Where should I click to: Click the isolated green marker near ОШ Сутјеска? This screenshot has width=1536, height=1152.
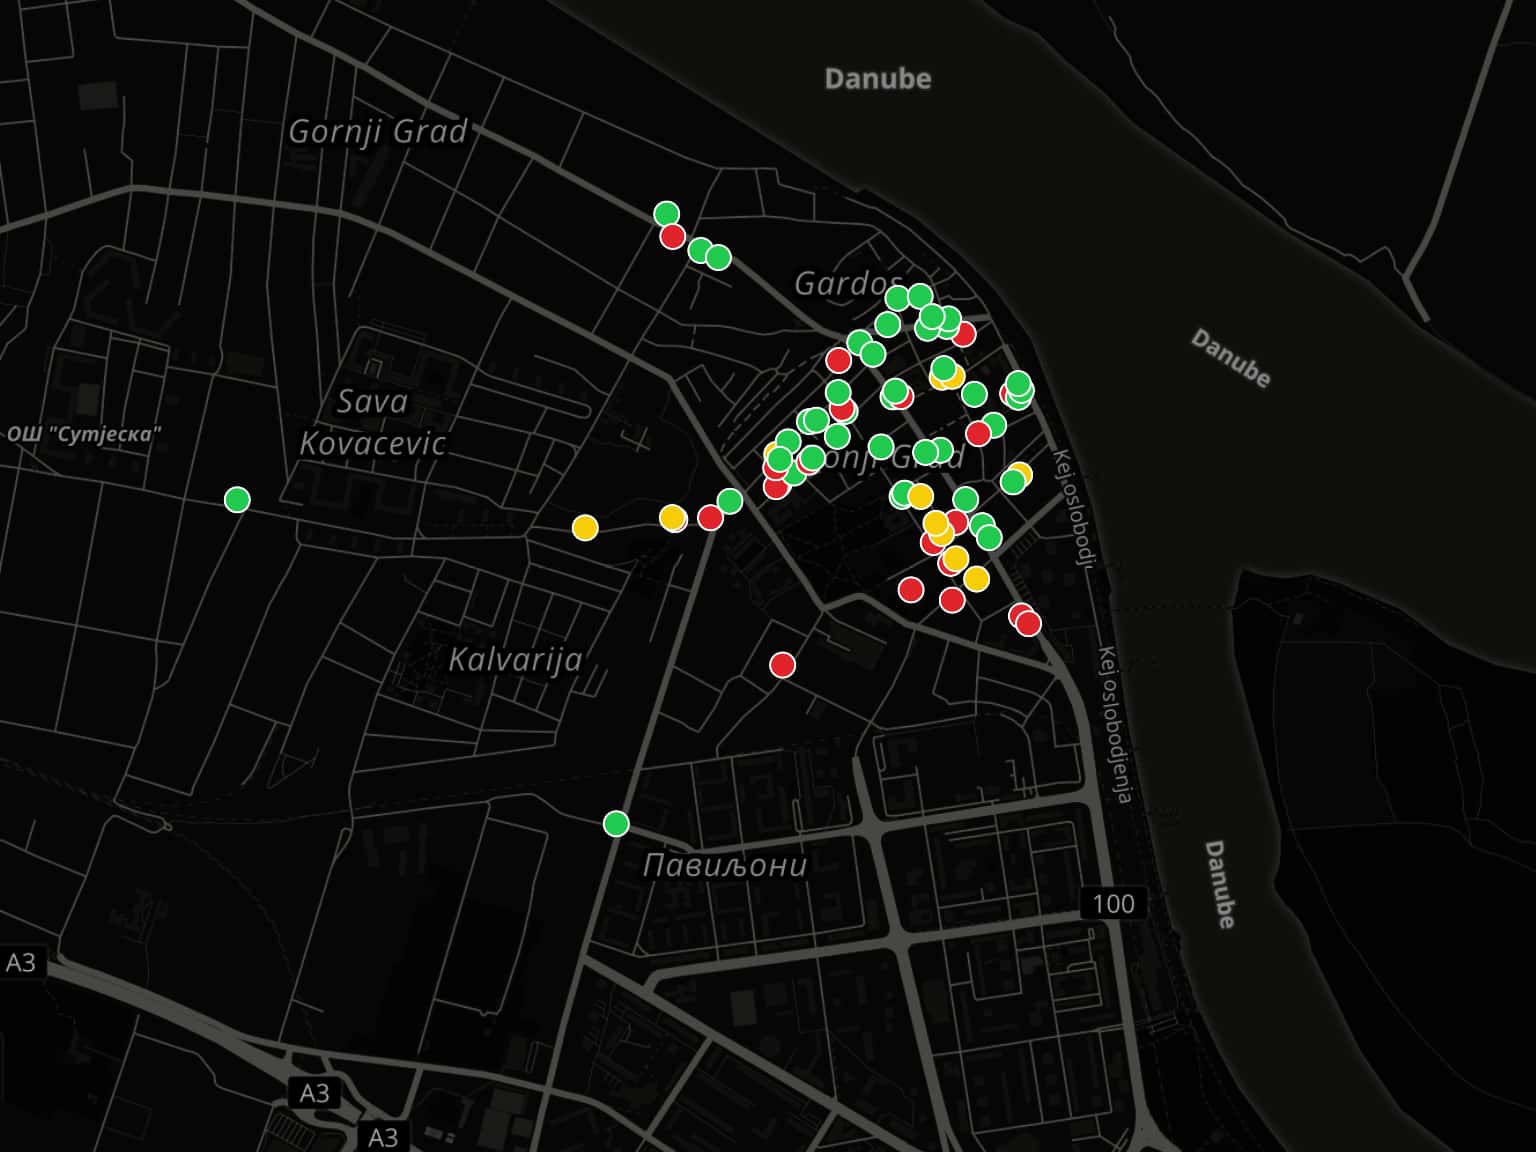coord(237,499)
